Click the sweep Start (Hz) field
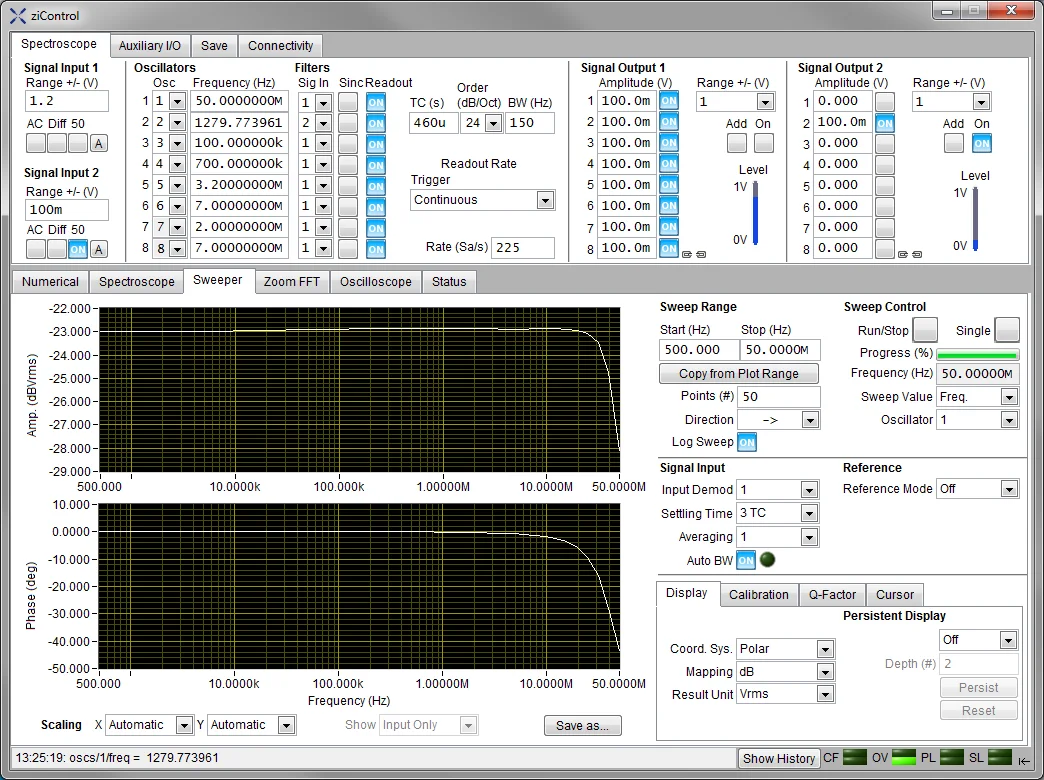 (699, 350)
